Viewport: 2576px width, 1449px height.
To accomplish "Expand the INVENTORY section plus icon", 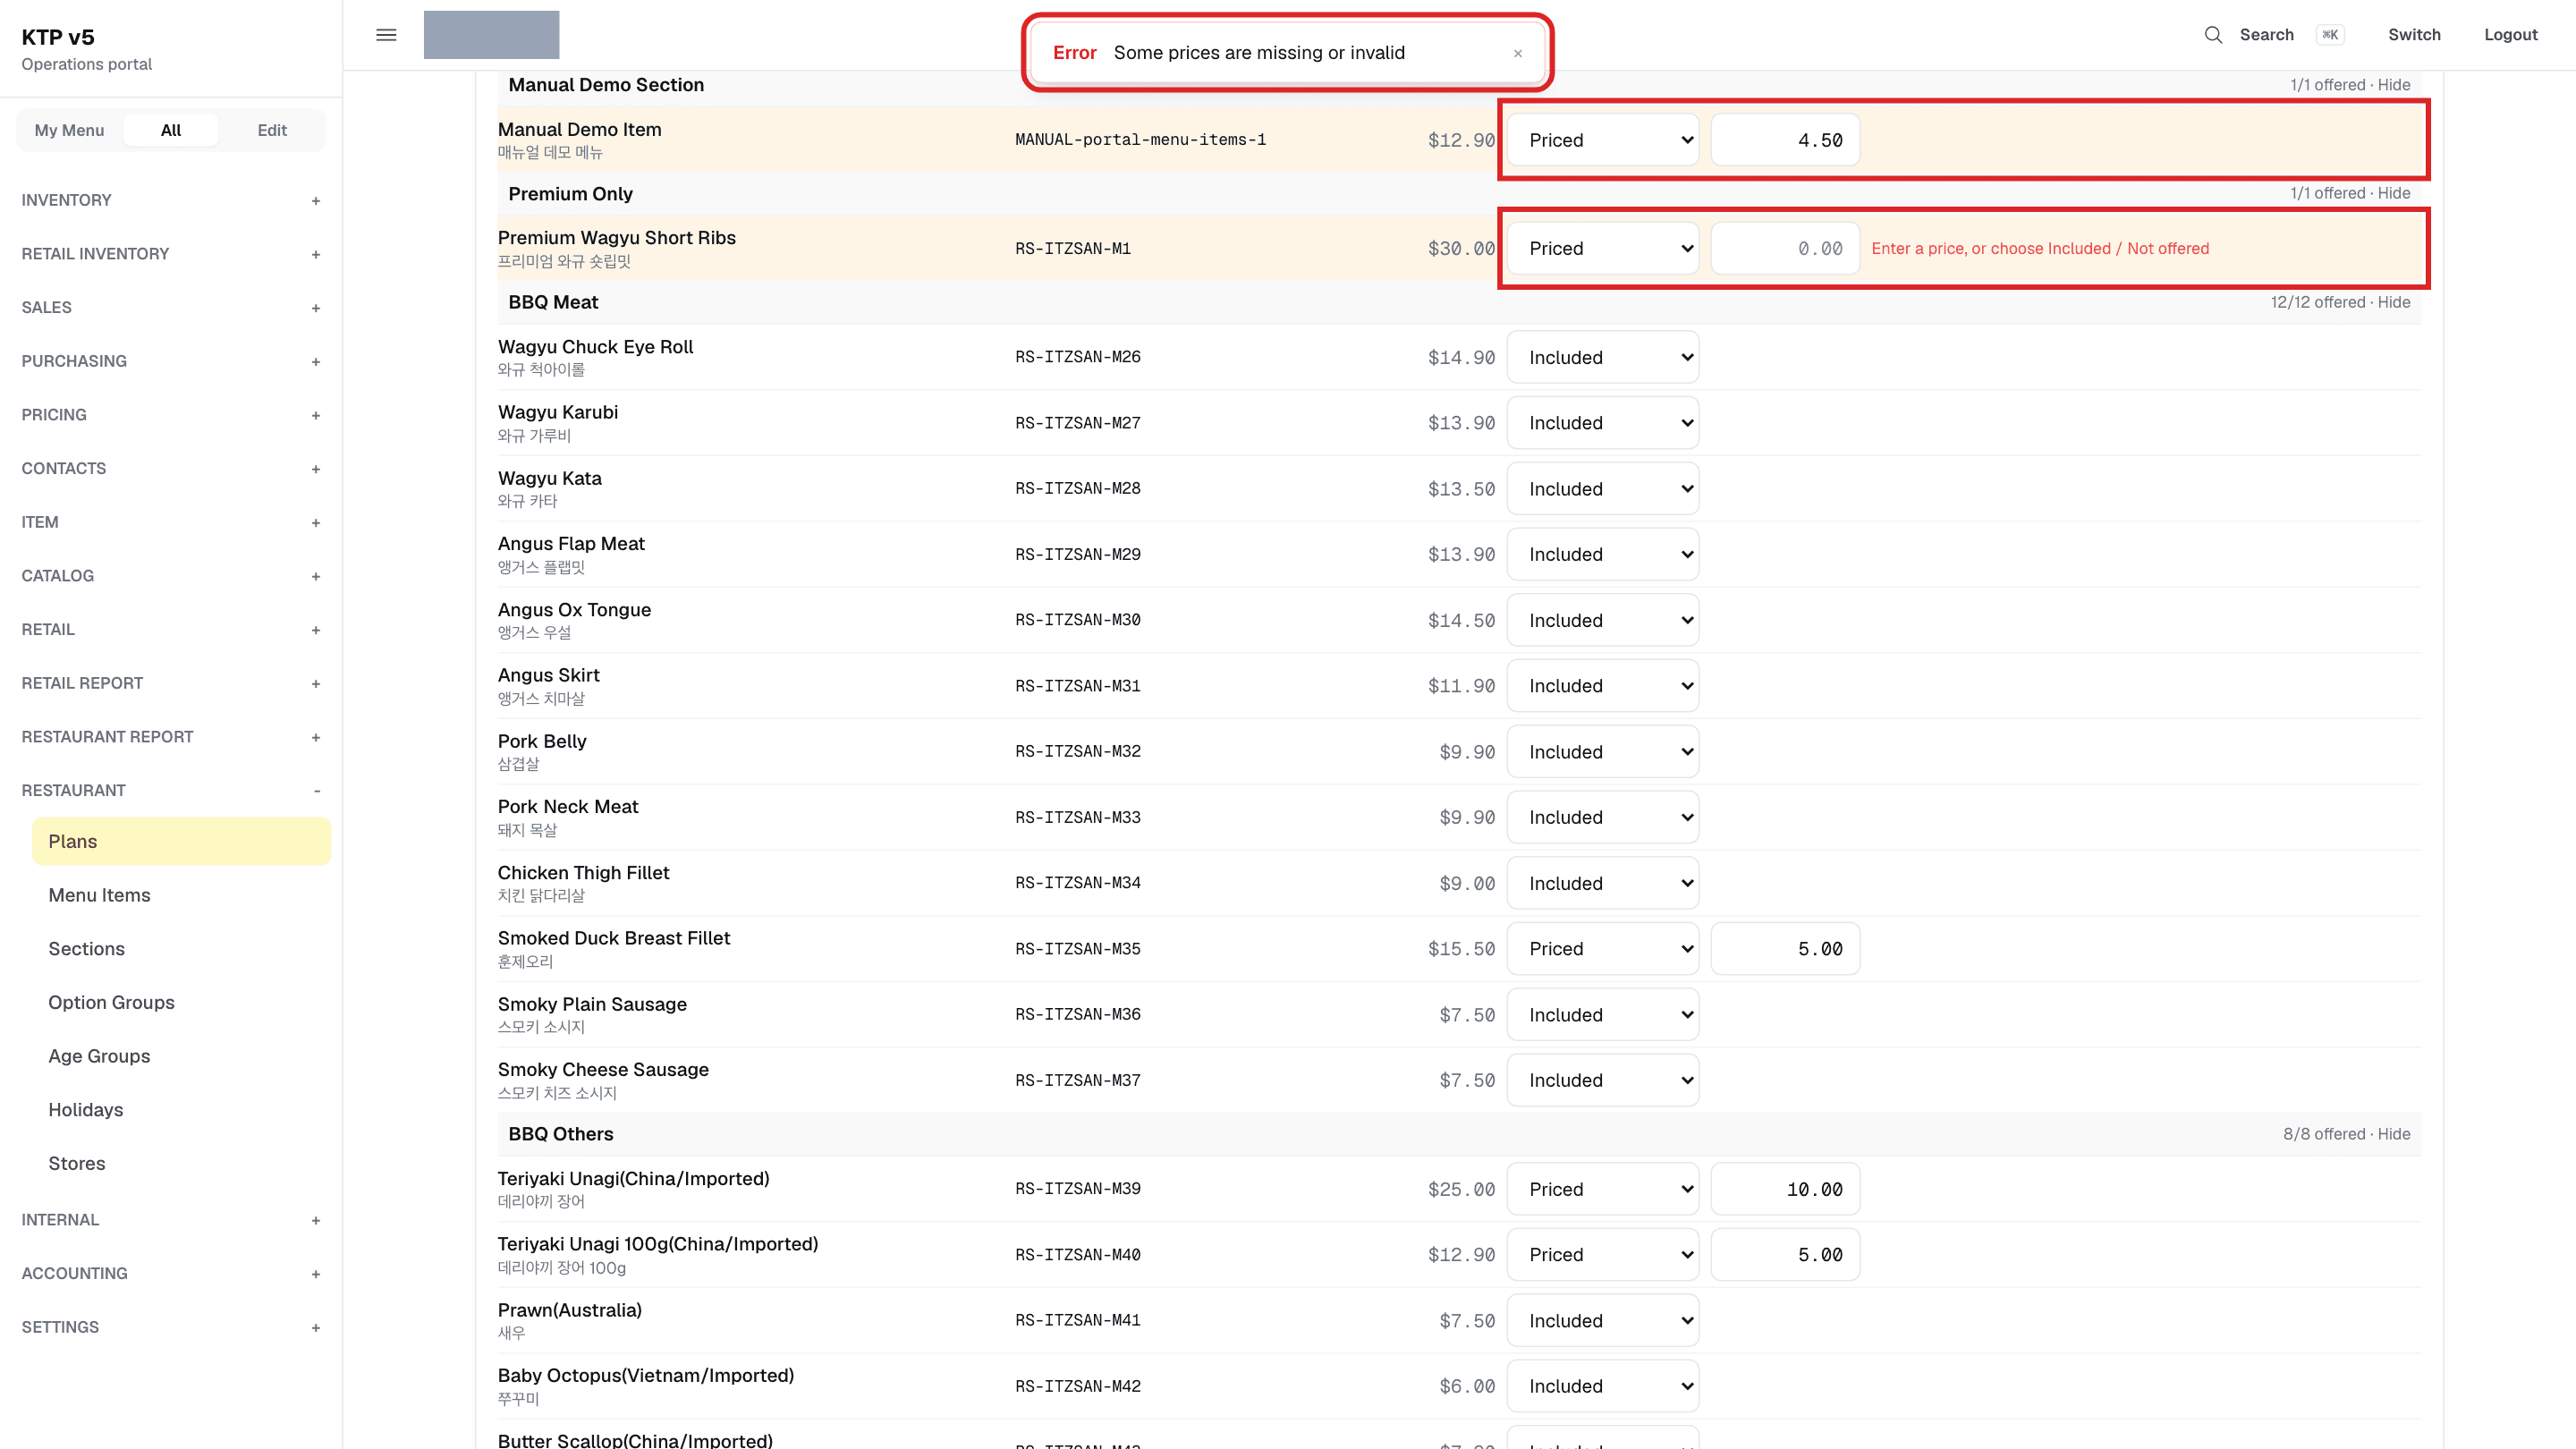I will tap(315, 201).
